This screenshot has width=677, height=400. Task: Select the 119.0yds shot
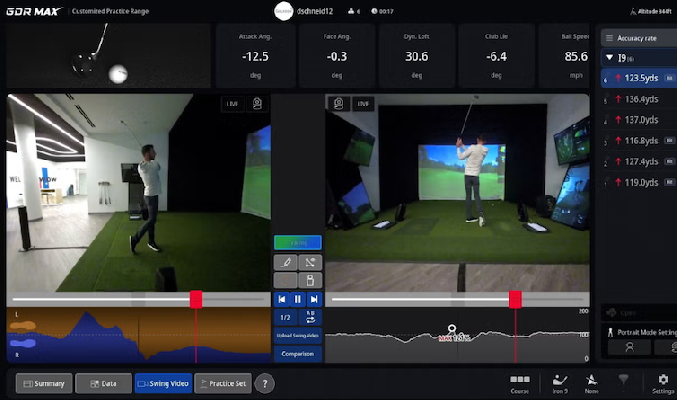pos(639,182)
